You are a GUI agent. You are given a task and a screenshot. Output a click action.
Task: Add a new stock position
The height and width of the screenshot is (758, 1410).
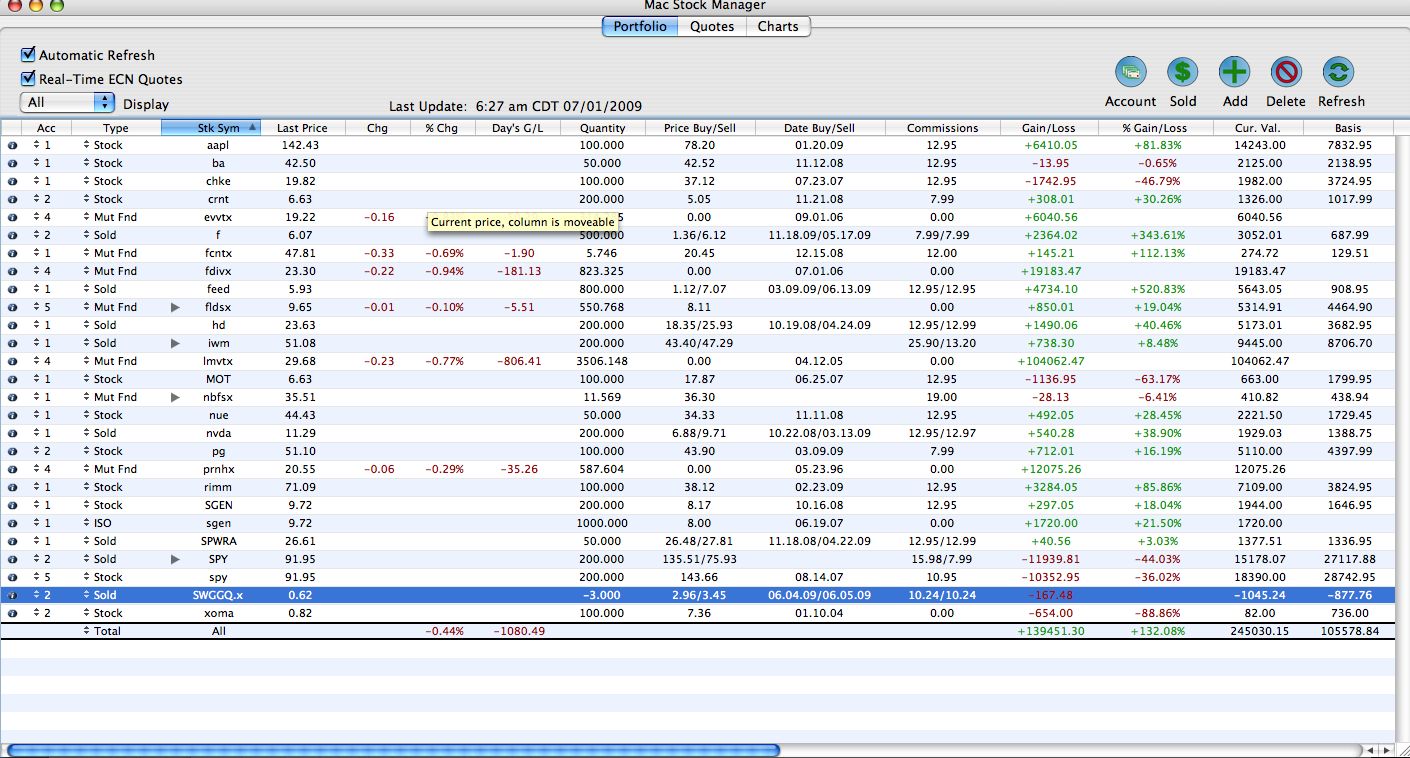[1234, 75]
